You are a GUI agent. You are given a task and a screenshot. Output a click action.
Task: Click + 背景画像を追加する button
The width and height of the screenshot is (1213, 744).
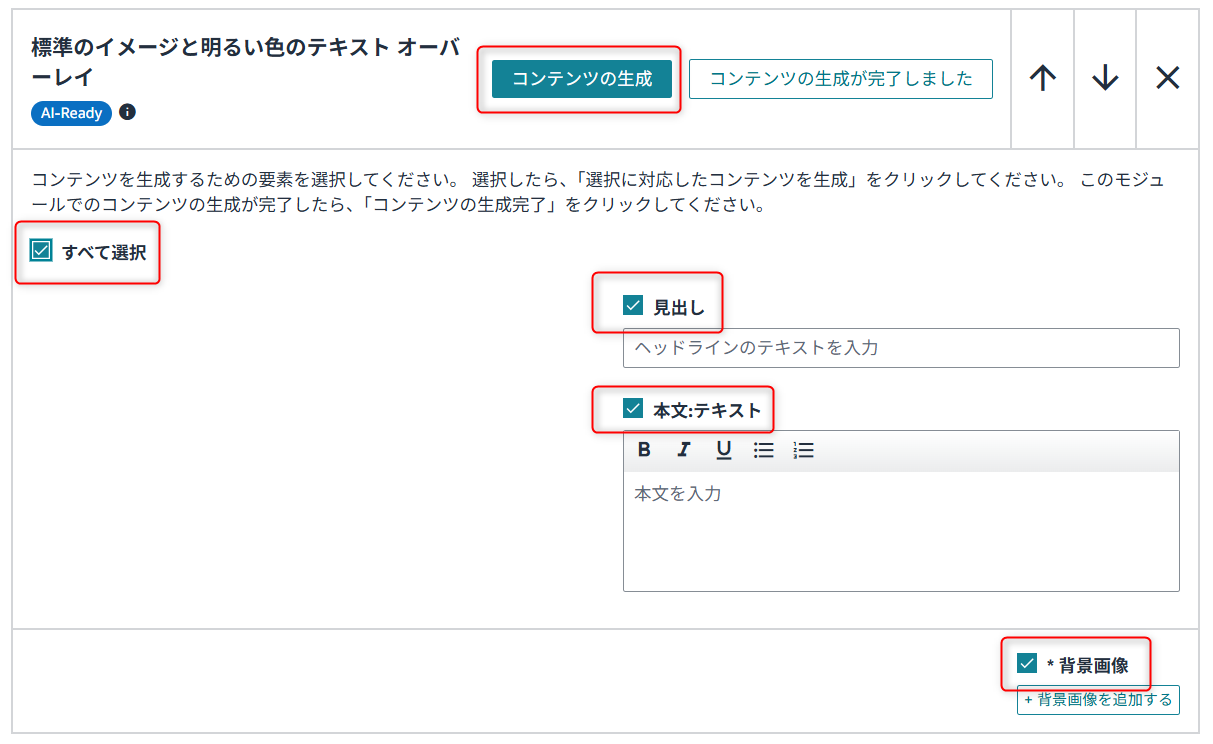coord(1098,700)
